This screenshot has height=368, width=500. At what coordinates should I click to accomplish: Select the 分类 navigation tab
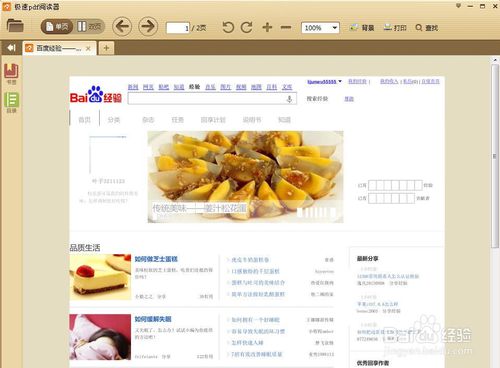pos(114,120)
